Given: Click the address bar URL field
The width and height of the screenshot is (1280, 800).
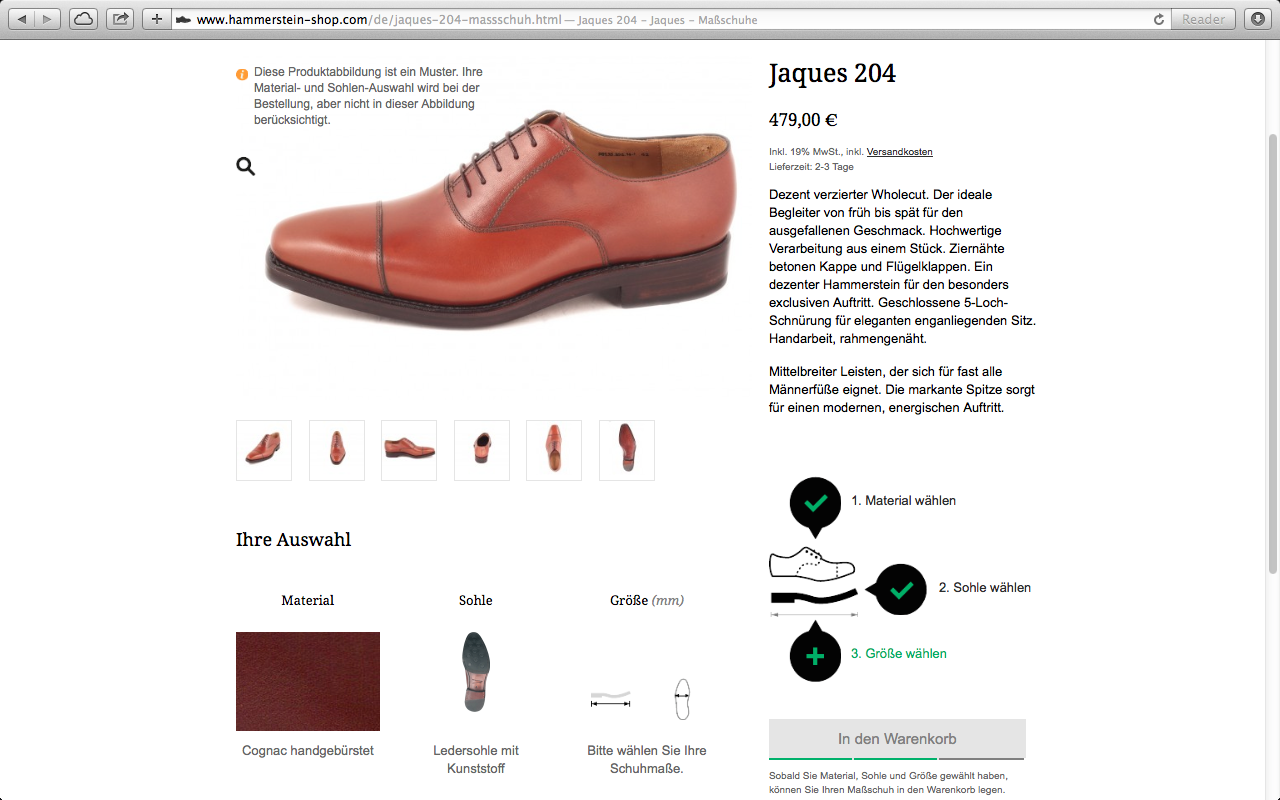Looking at the screenshot, I should (x=660, y=19).
